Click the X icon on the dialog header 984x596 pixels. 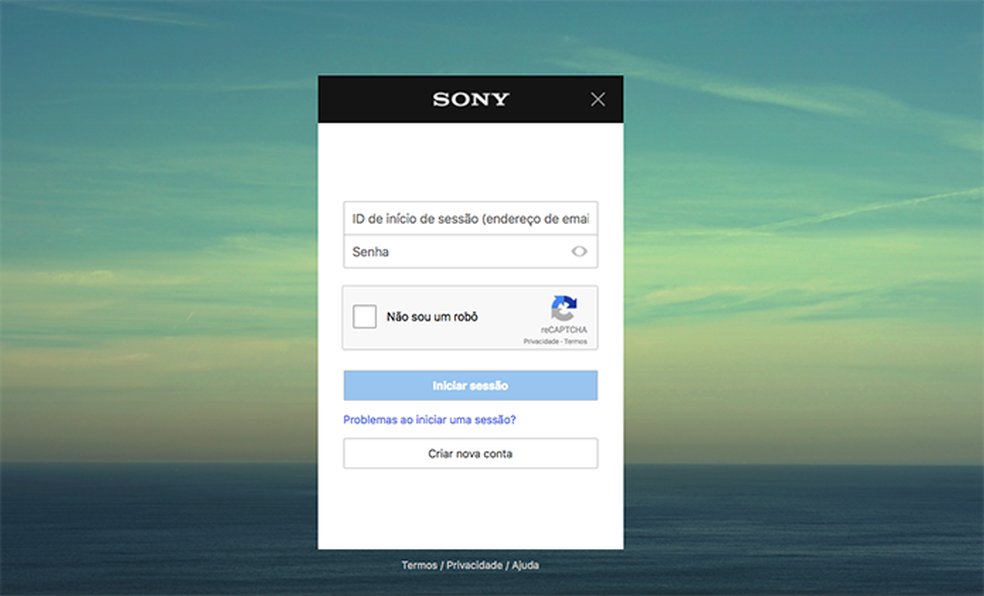pos(597,99)
